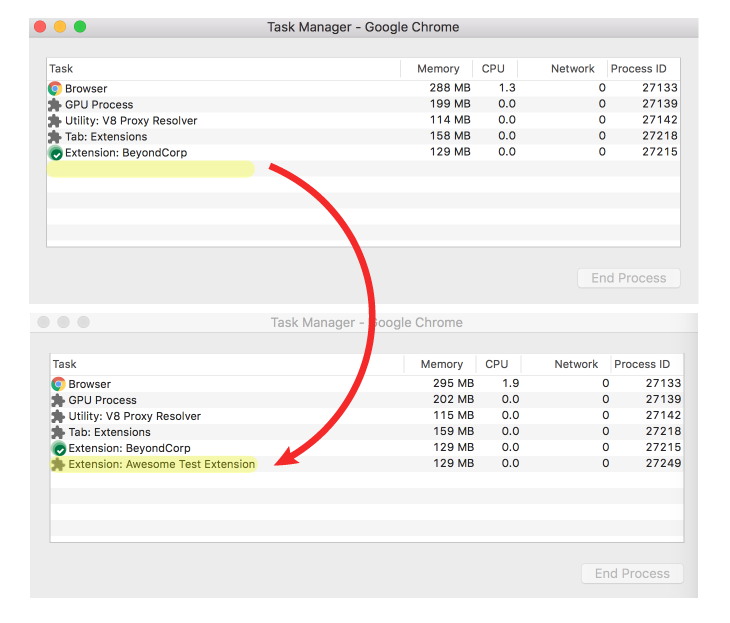The height and width of the screenshot is (623, 730).
Task: Sort by CPU column in upper window
Action: click(495, 69)
